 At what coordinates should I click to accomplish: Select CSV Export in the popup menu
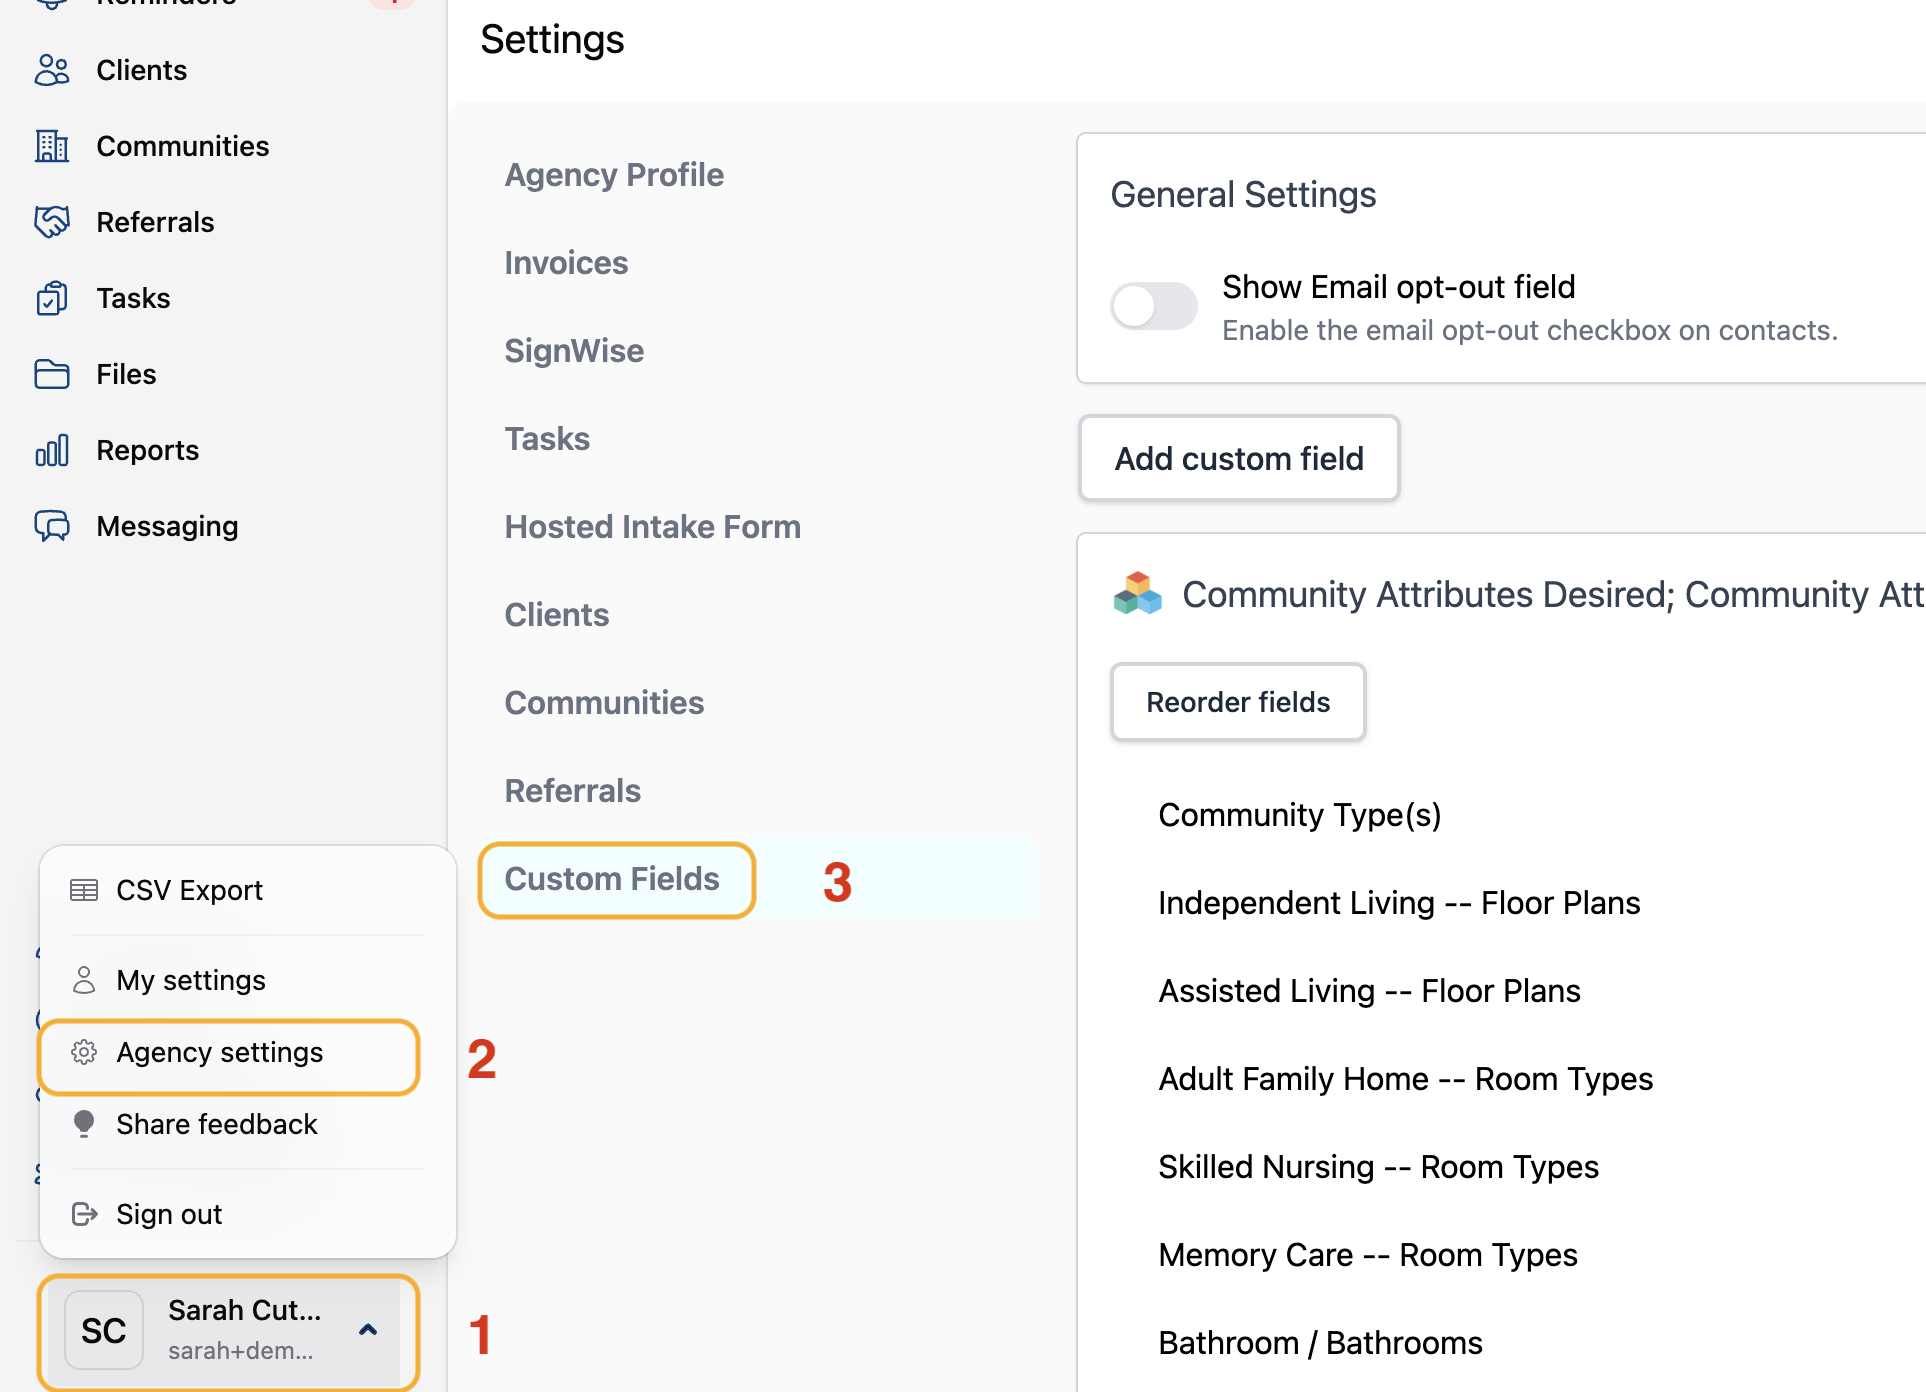click(189, 890)
